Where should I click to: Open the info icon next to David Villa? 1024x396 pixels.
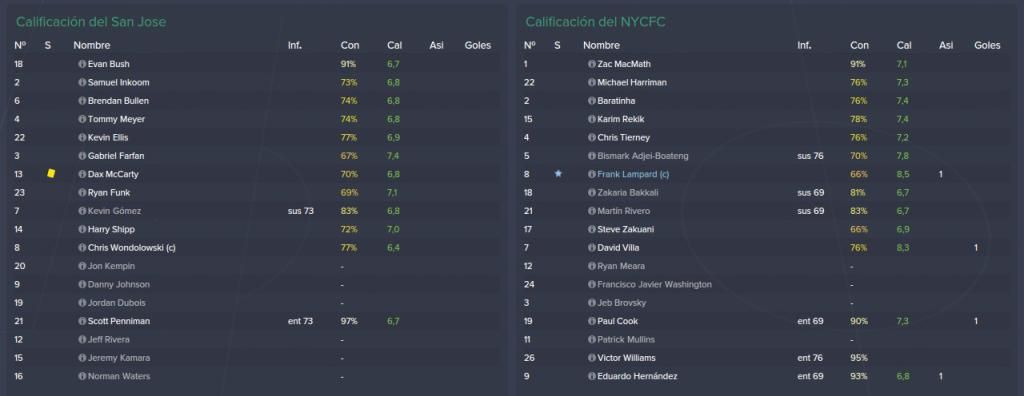592,248
